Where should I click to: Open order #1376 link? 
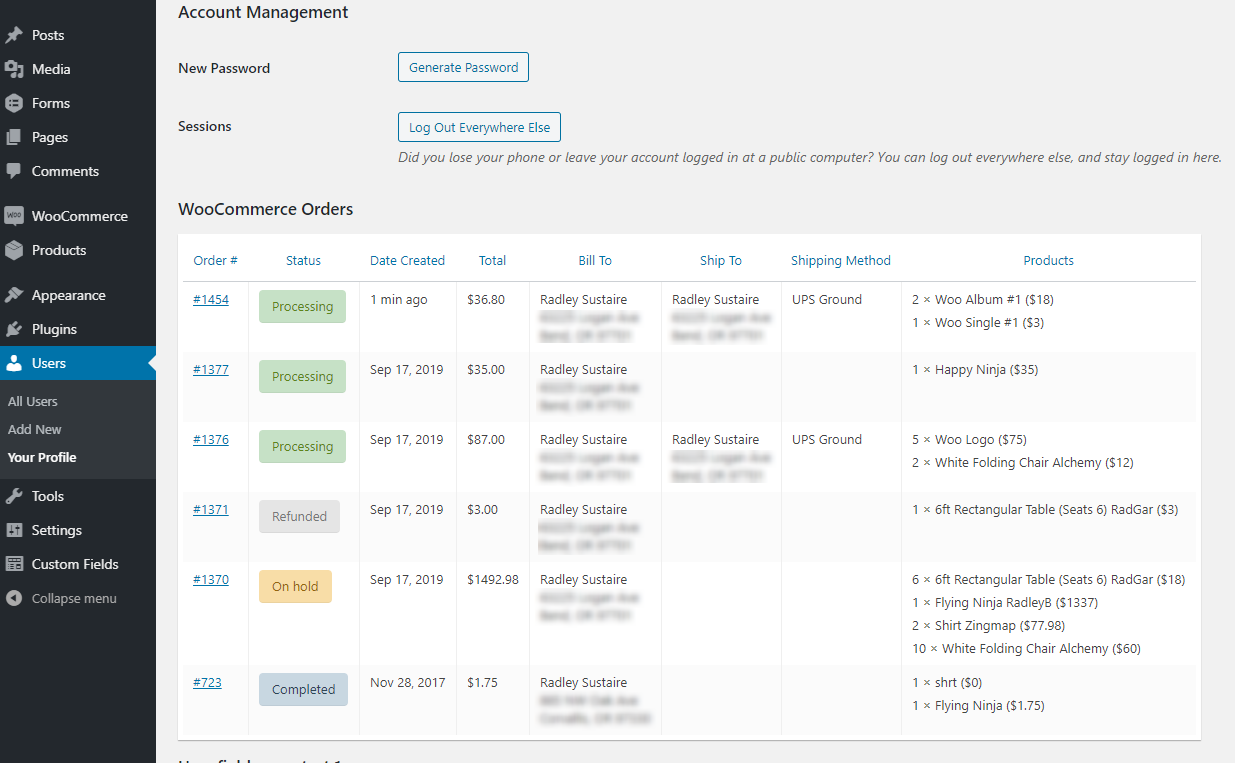pos(211,439)
